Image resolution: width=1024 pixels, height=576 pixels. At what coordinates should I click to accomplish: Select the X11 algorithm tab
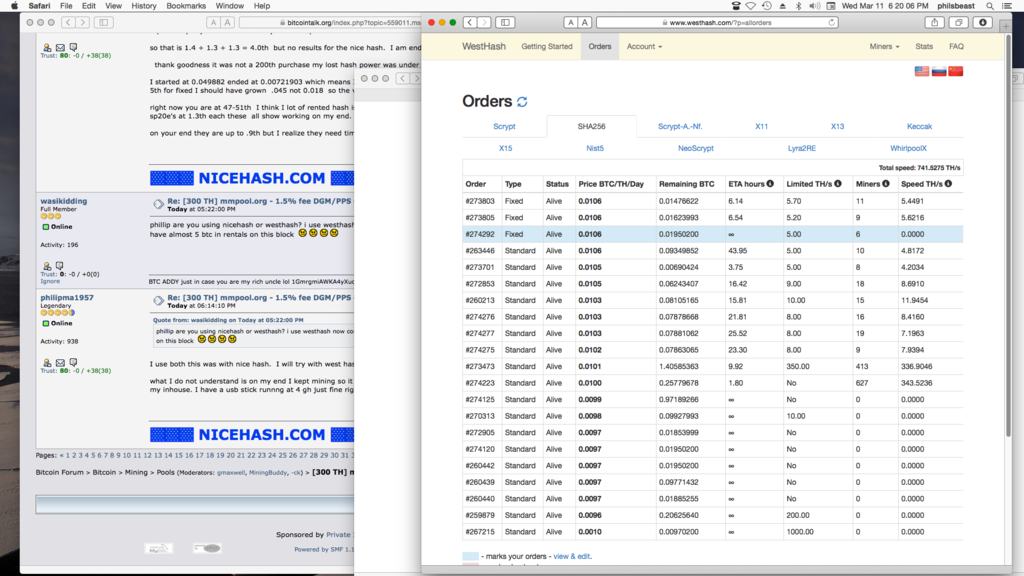(x=761, y=127)
